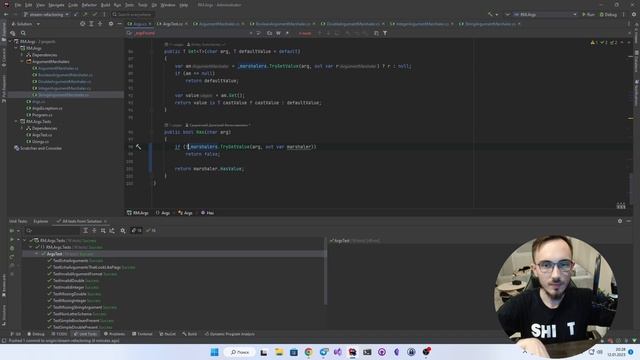Click the locate file target icon in Solution panel
Screen dimensions: 640x360
point(83,24)
